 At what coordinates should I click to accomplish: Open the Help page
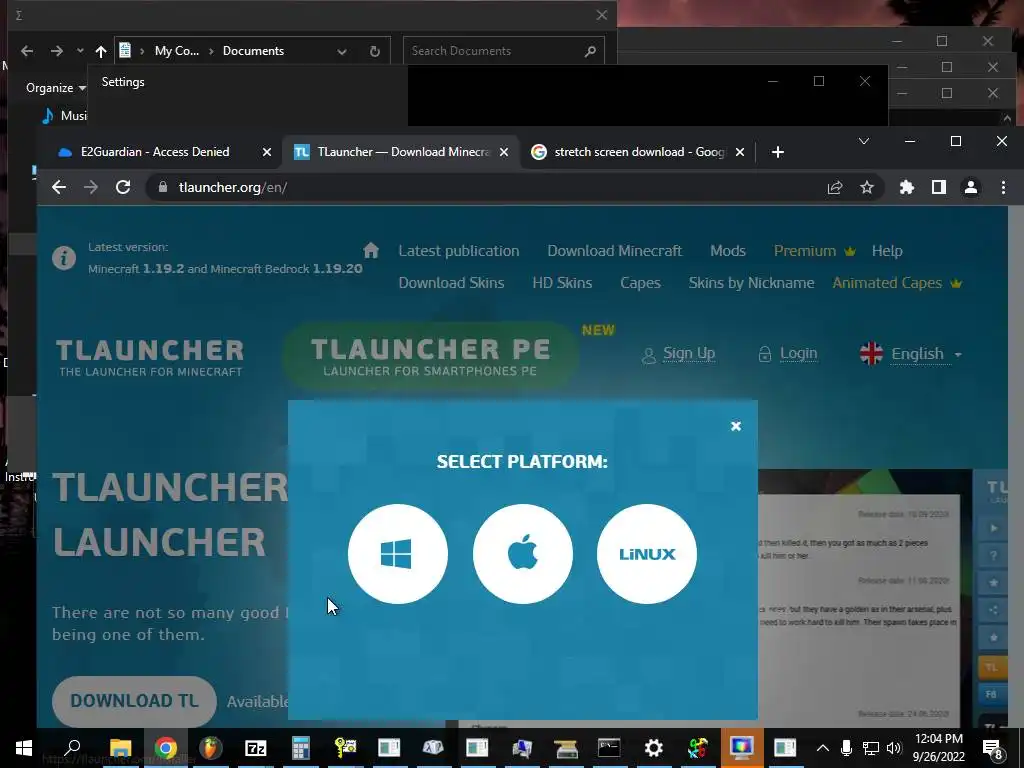tap(887, 251)
